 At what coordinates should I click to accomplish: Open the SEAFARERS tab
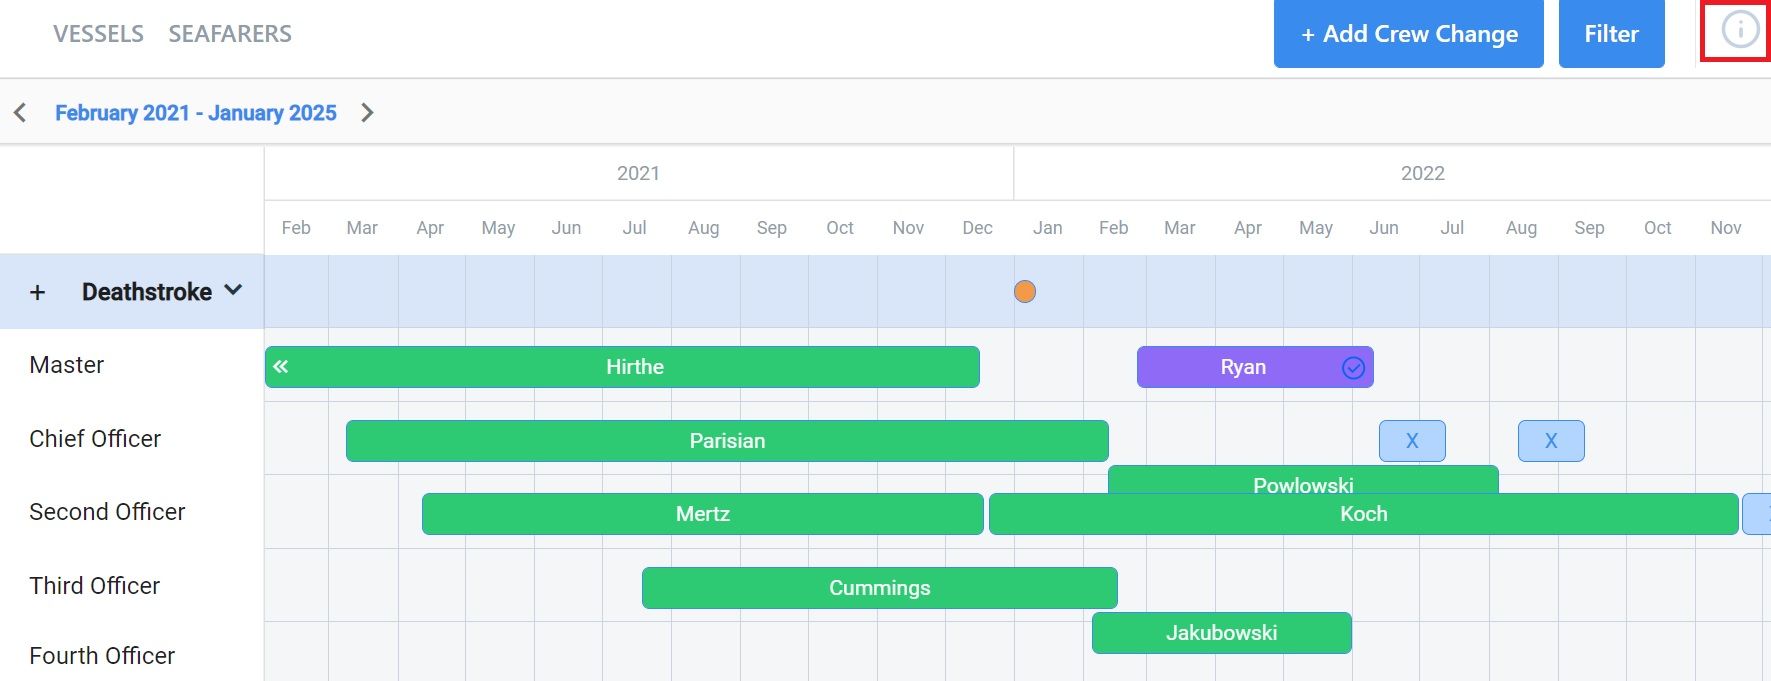pyautogui.click(x=230, y=34)
